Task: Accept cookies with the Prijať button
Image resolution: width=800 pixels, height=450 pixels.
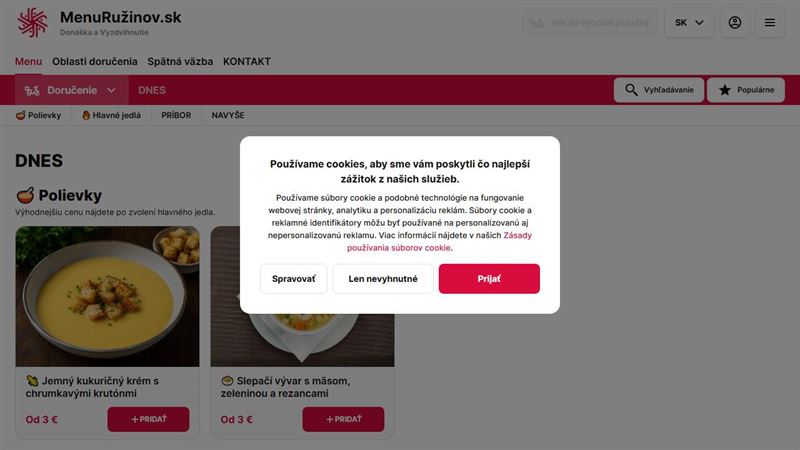Action: [489, 279]
